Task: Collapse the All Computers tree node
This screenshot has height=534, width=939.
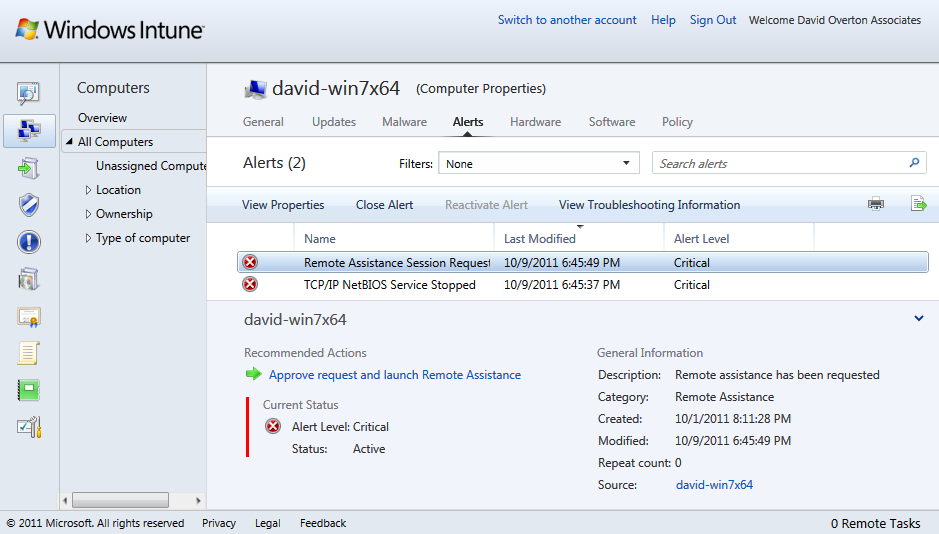Action: coord(69,141)
